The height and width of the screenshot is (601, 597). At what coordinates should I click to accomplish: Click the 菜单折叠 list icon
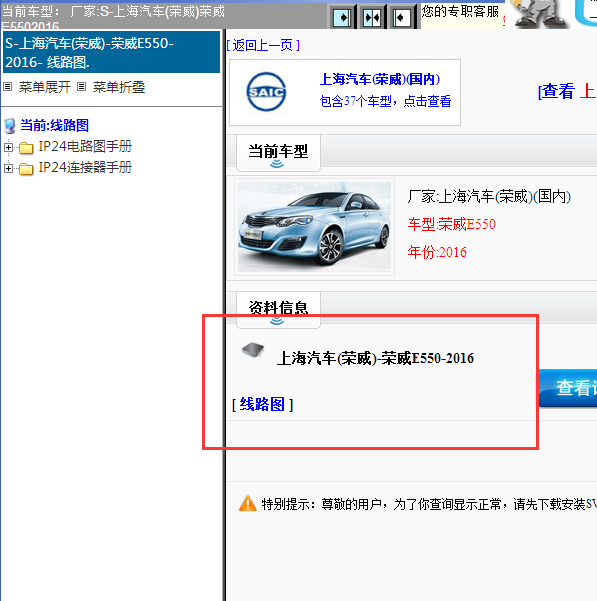[81, 87]
